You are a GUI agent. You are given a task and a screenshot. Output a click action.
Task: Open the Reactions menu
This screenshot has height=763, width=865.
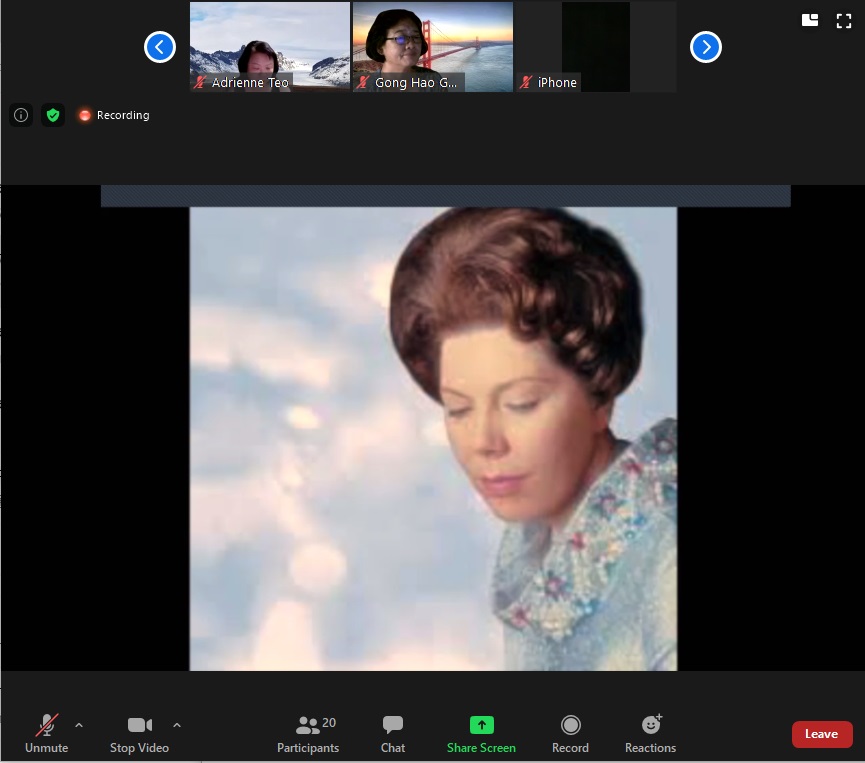point(650,734)
